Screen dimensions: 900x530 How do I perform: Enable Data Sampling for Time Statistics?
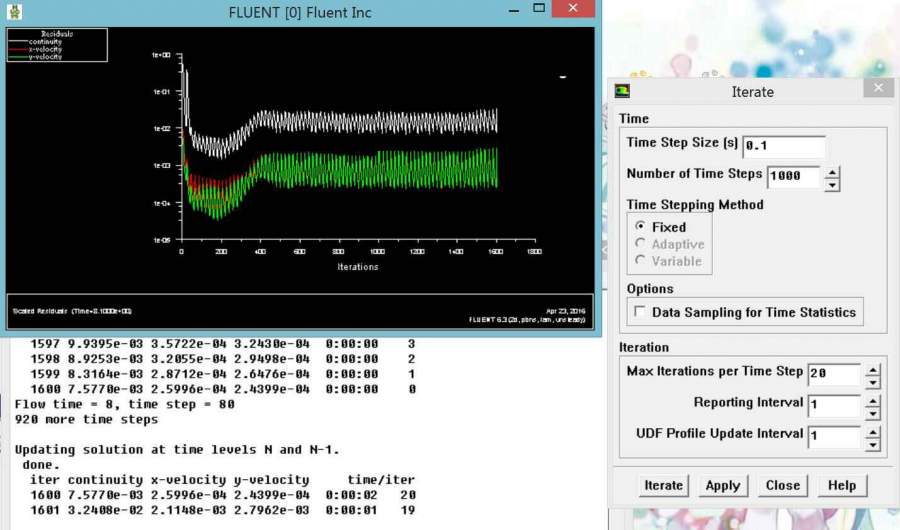(639, 311)
